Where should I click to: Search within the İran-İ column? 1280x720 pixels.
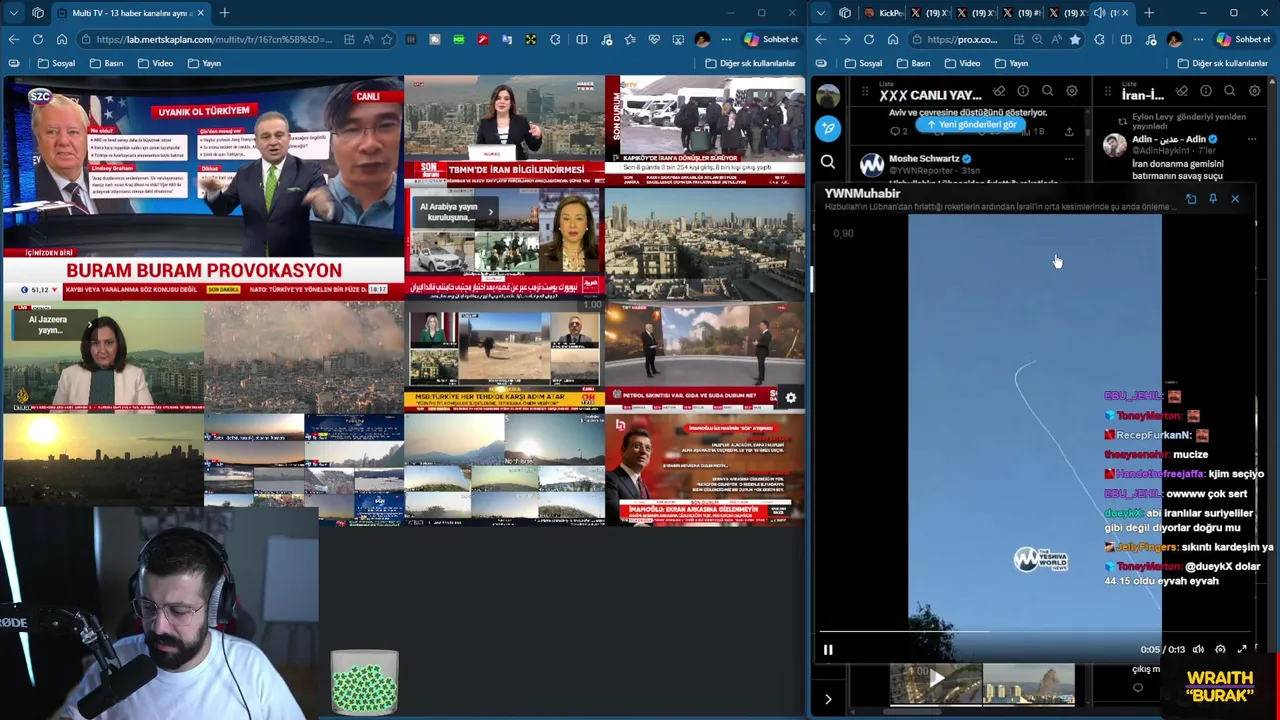point(1230,91)
